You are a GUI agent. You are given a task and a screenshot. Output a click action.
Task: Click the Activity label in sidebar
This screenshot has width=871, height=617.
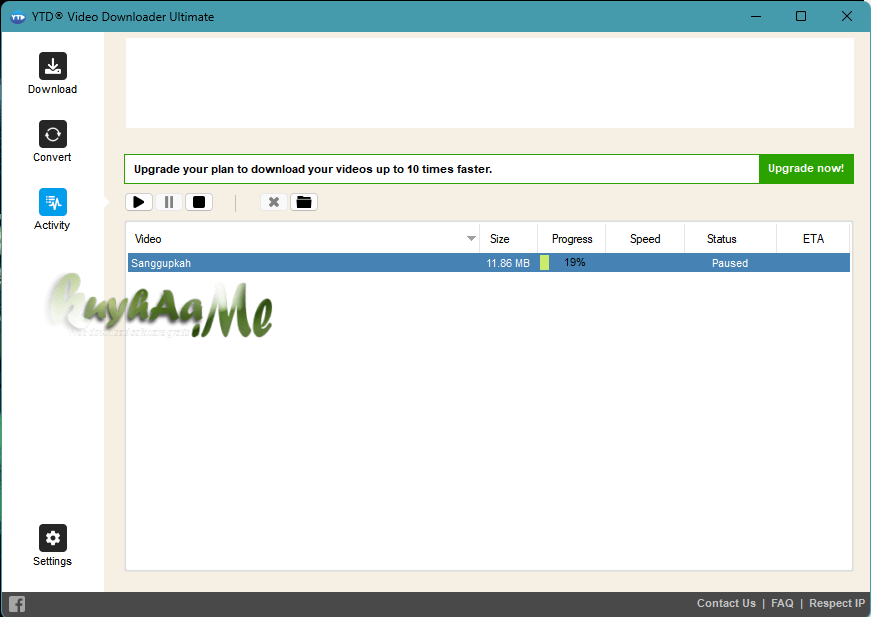point(52,225)
